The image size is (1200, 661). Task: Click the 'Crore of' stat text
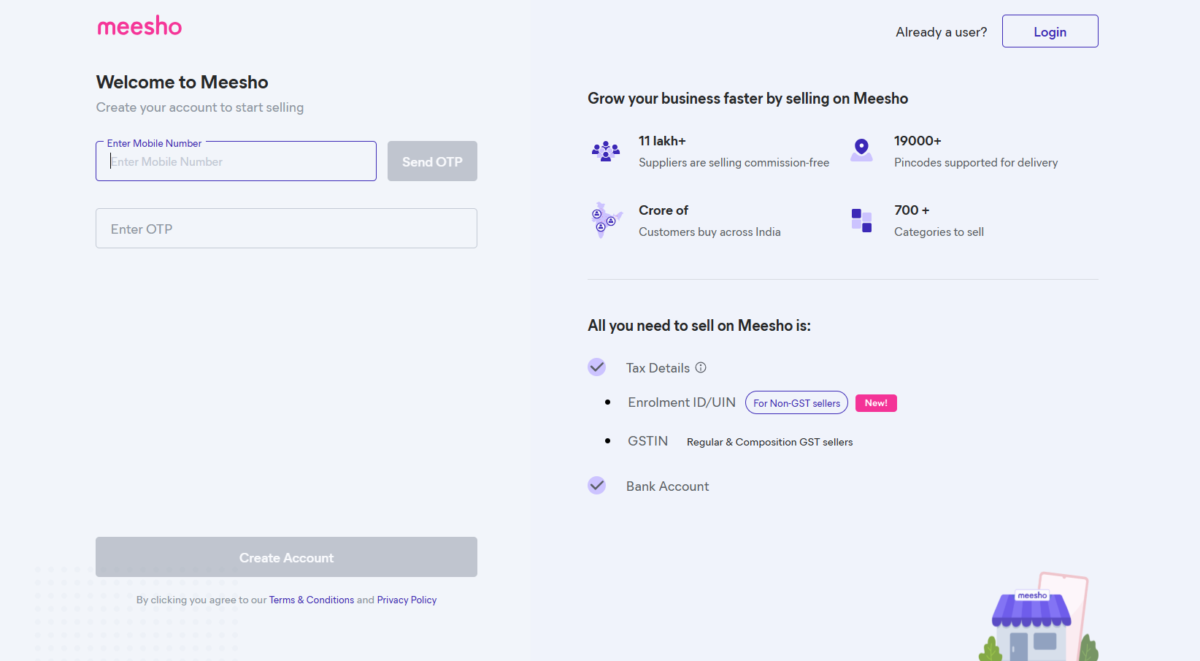click(664, 210)
